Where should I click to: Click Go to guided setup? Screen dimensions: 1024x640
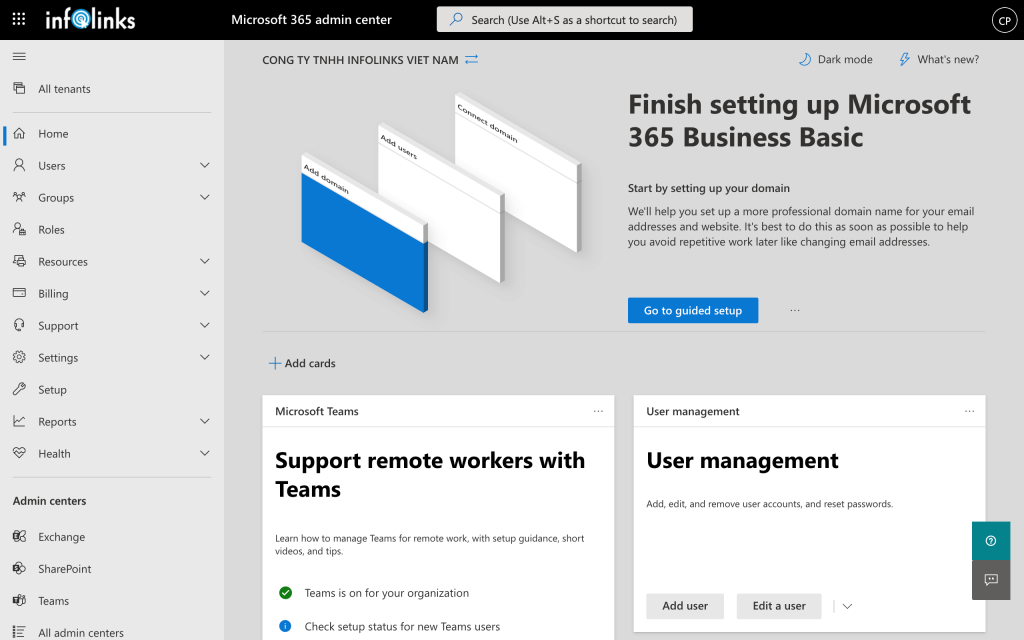click(692, 310)
